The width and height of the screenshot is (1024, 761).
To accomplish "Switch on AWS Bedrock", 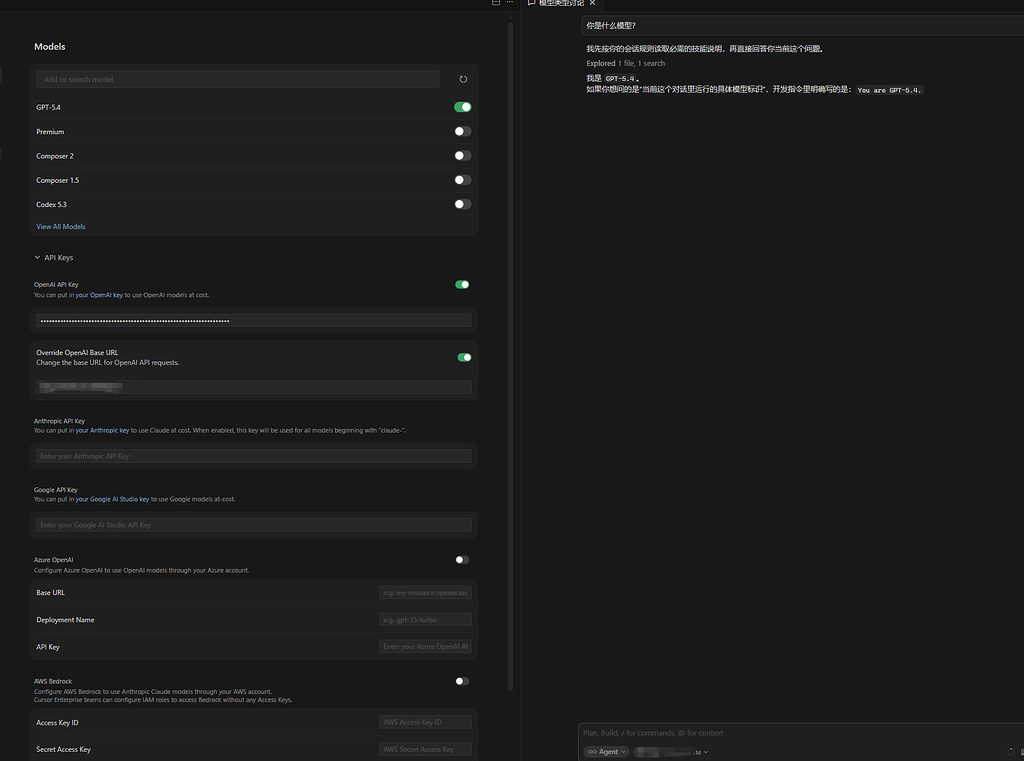I will (462, 681).
